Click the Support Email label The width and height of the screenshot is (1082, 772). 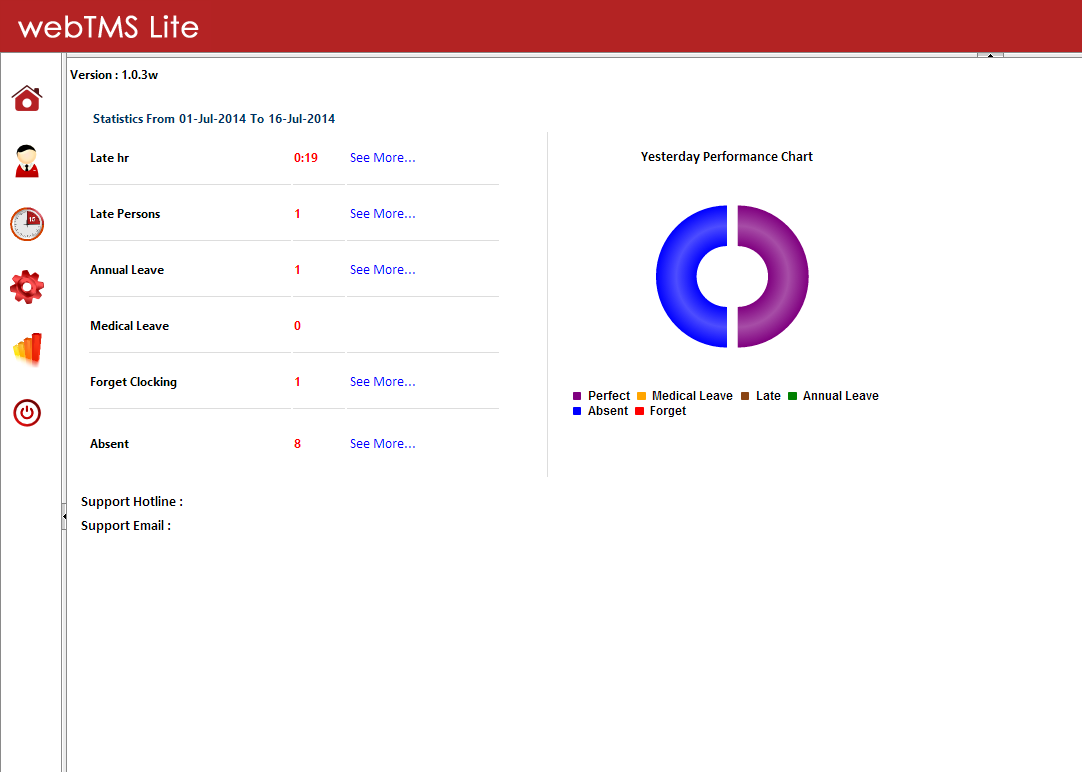coord(126,526)
